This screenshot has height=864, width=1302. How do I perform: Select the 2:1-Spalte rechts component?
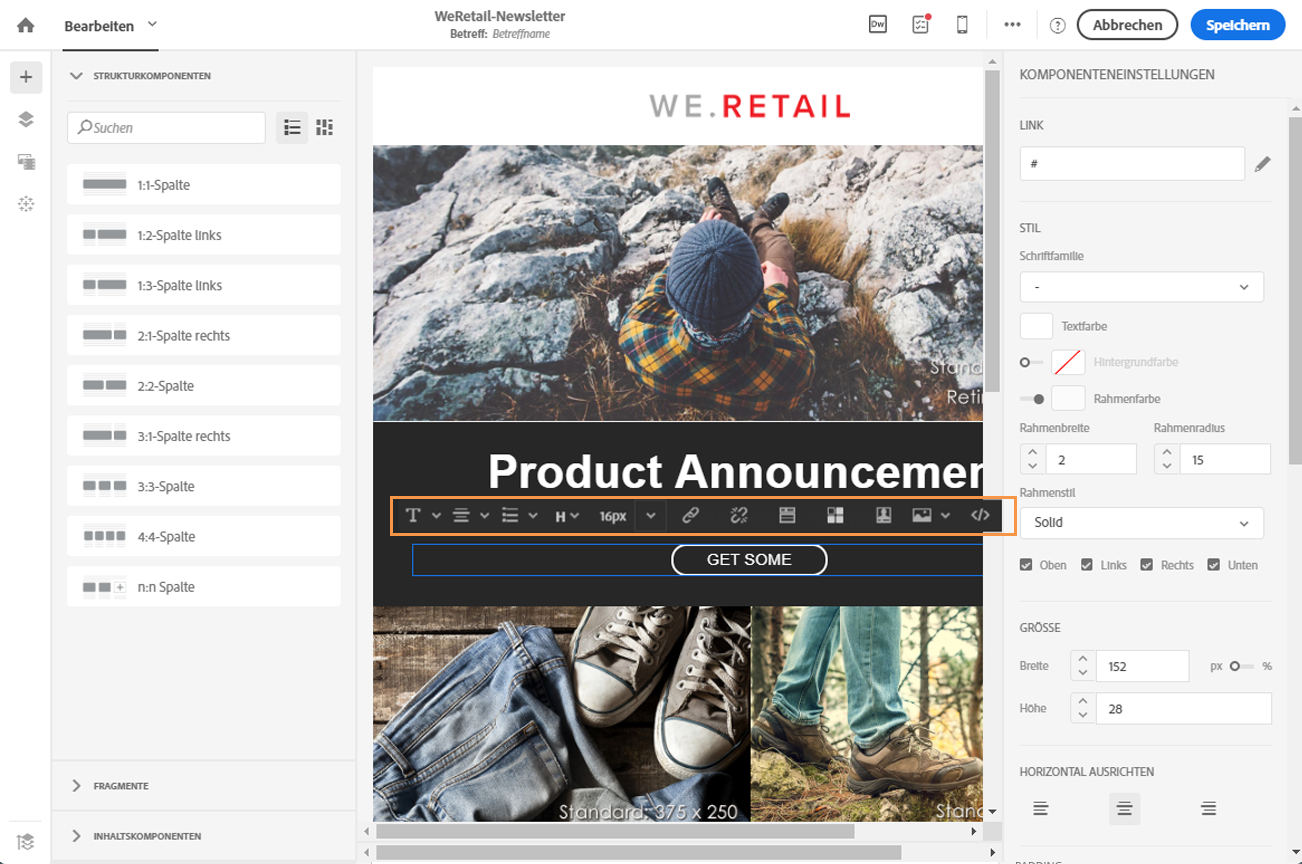(x=204, y=335)
